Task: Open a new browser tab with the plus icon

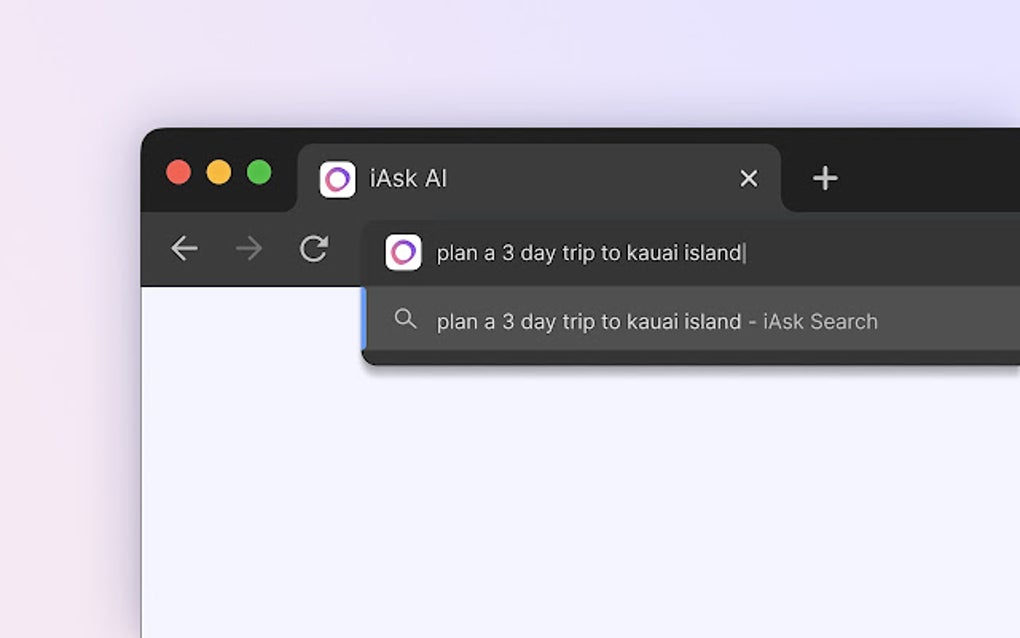Action: 824,178
